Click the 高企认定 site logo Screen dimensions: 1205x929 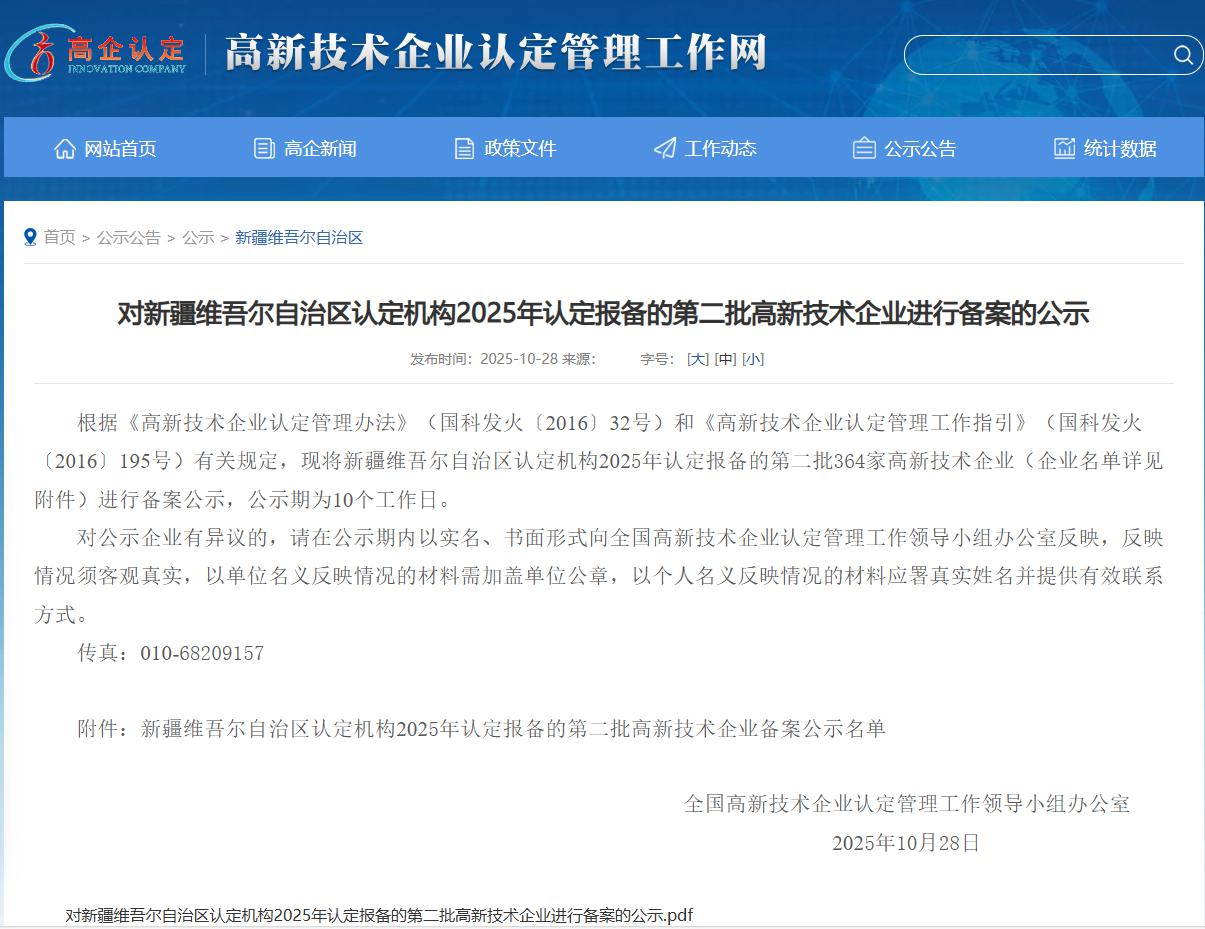coord(97,52)
